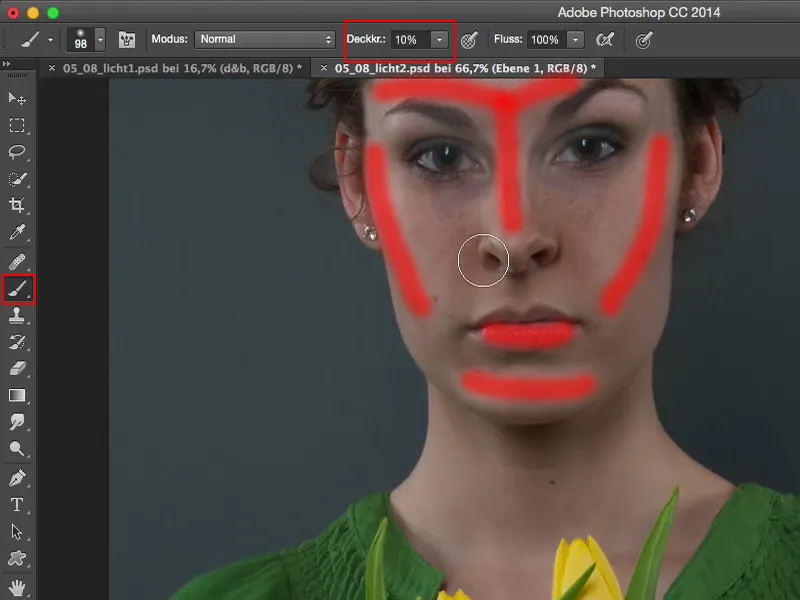Open the Modus Normal dropdown
This screenshot has height=600, width=800.
tap(264, 39)
